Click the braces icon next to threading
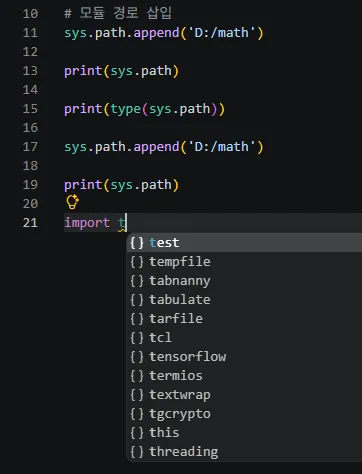The image size is (362, 474). (x=137, y=452)
